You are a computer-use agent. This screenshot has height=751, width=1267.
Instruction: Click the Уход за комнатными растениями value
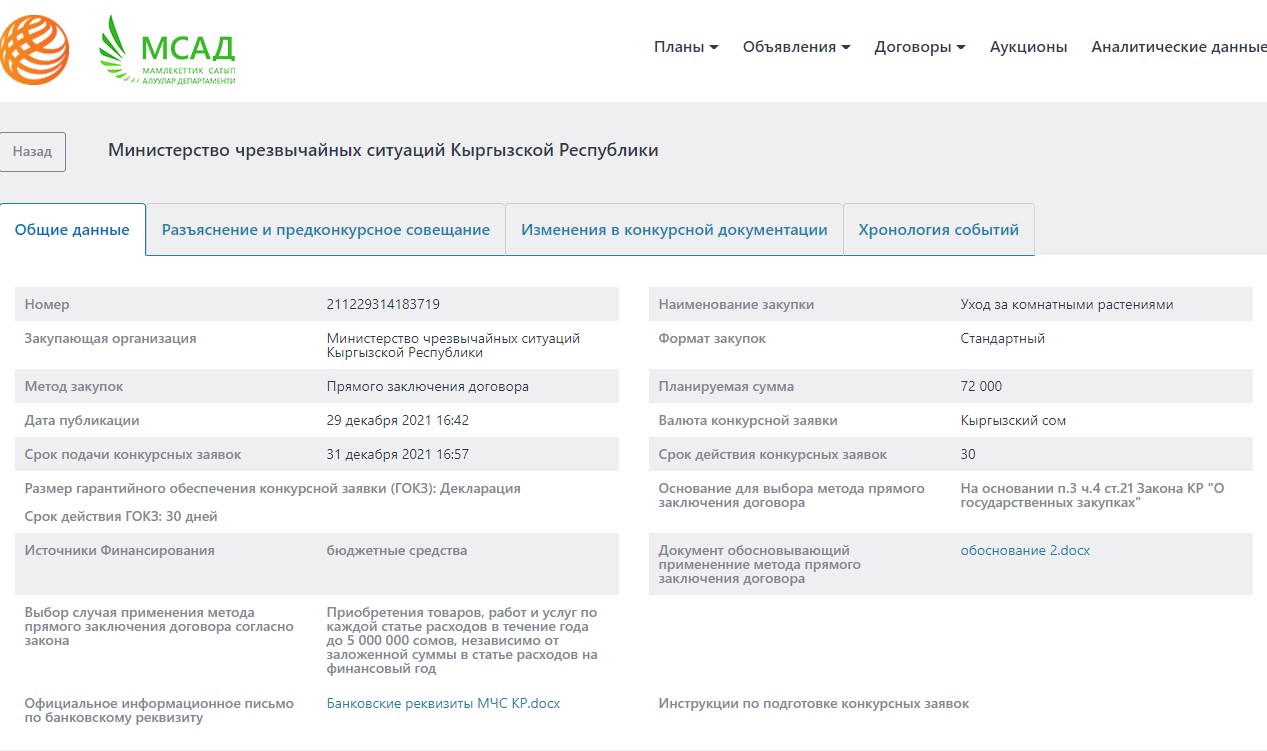pos(1066,305)
